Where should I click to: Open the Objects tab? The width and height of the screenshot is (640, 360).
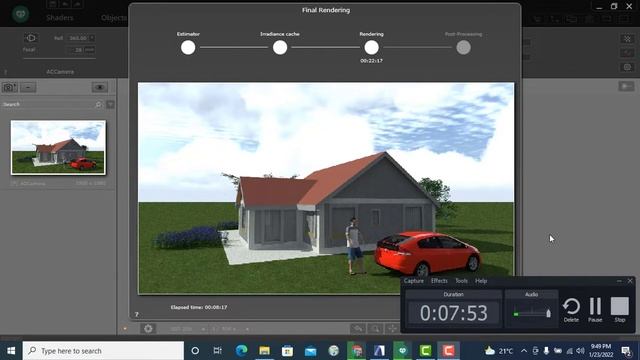click(114, 18)
